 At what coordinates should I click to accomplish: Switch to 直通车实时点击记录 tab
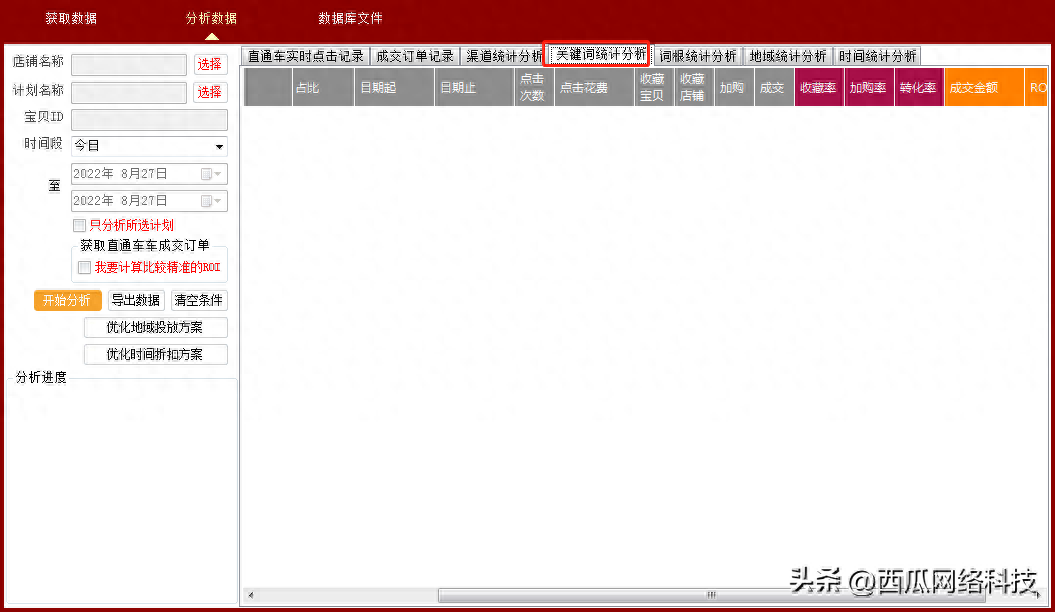click(305, 57)
